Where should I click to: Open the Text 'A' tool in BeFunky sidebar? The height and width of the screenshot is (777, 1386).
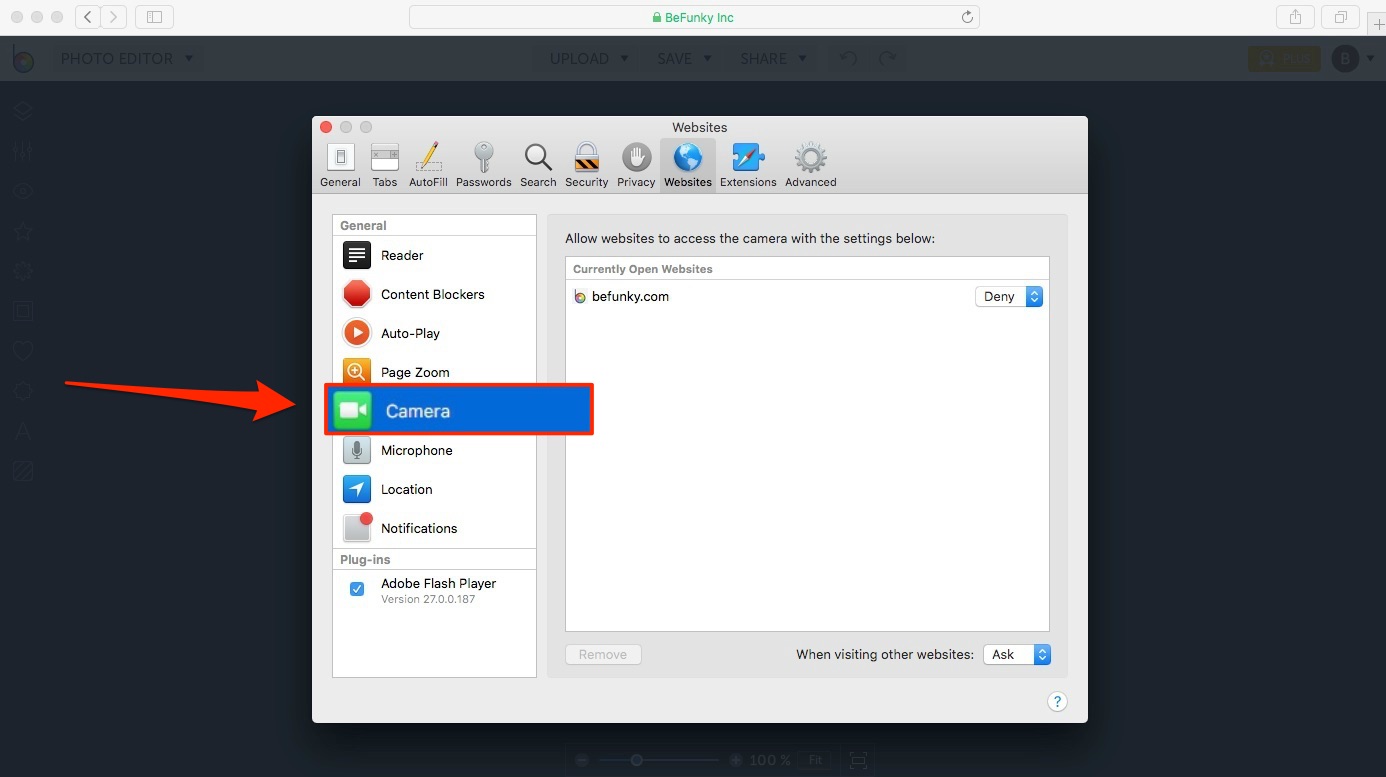point(23,431)
